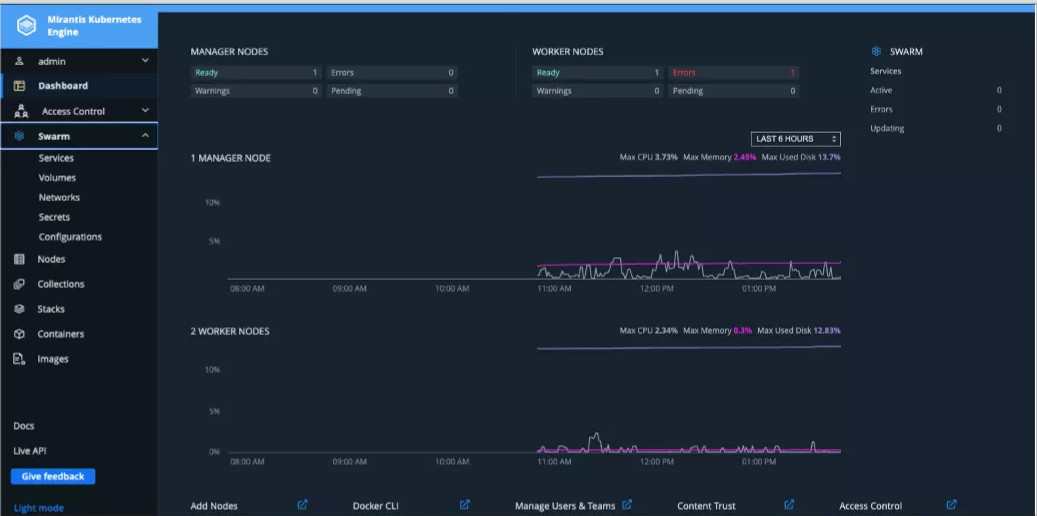Open Volumes under Swarm

[57, 178]
